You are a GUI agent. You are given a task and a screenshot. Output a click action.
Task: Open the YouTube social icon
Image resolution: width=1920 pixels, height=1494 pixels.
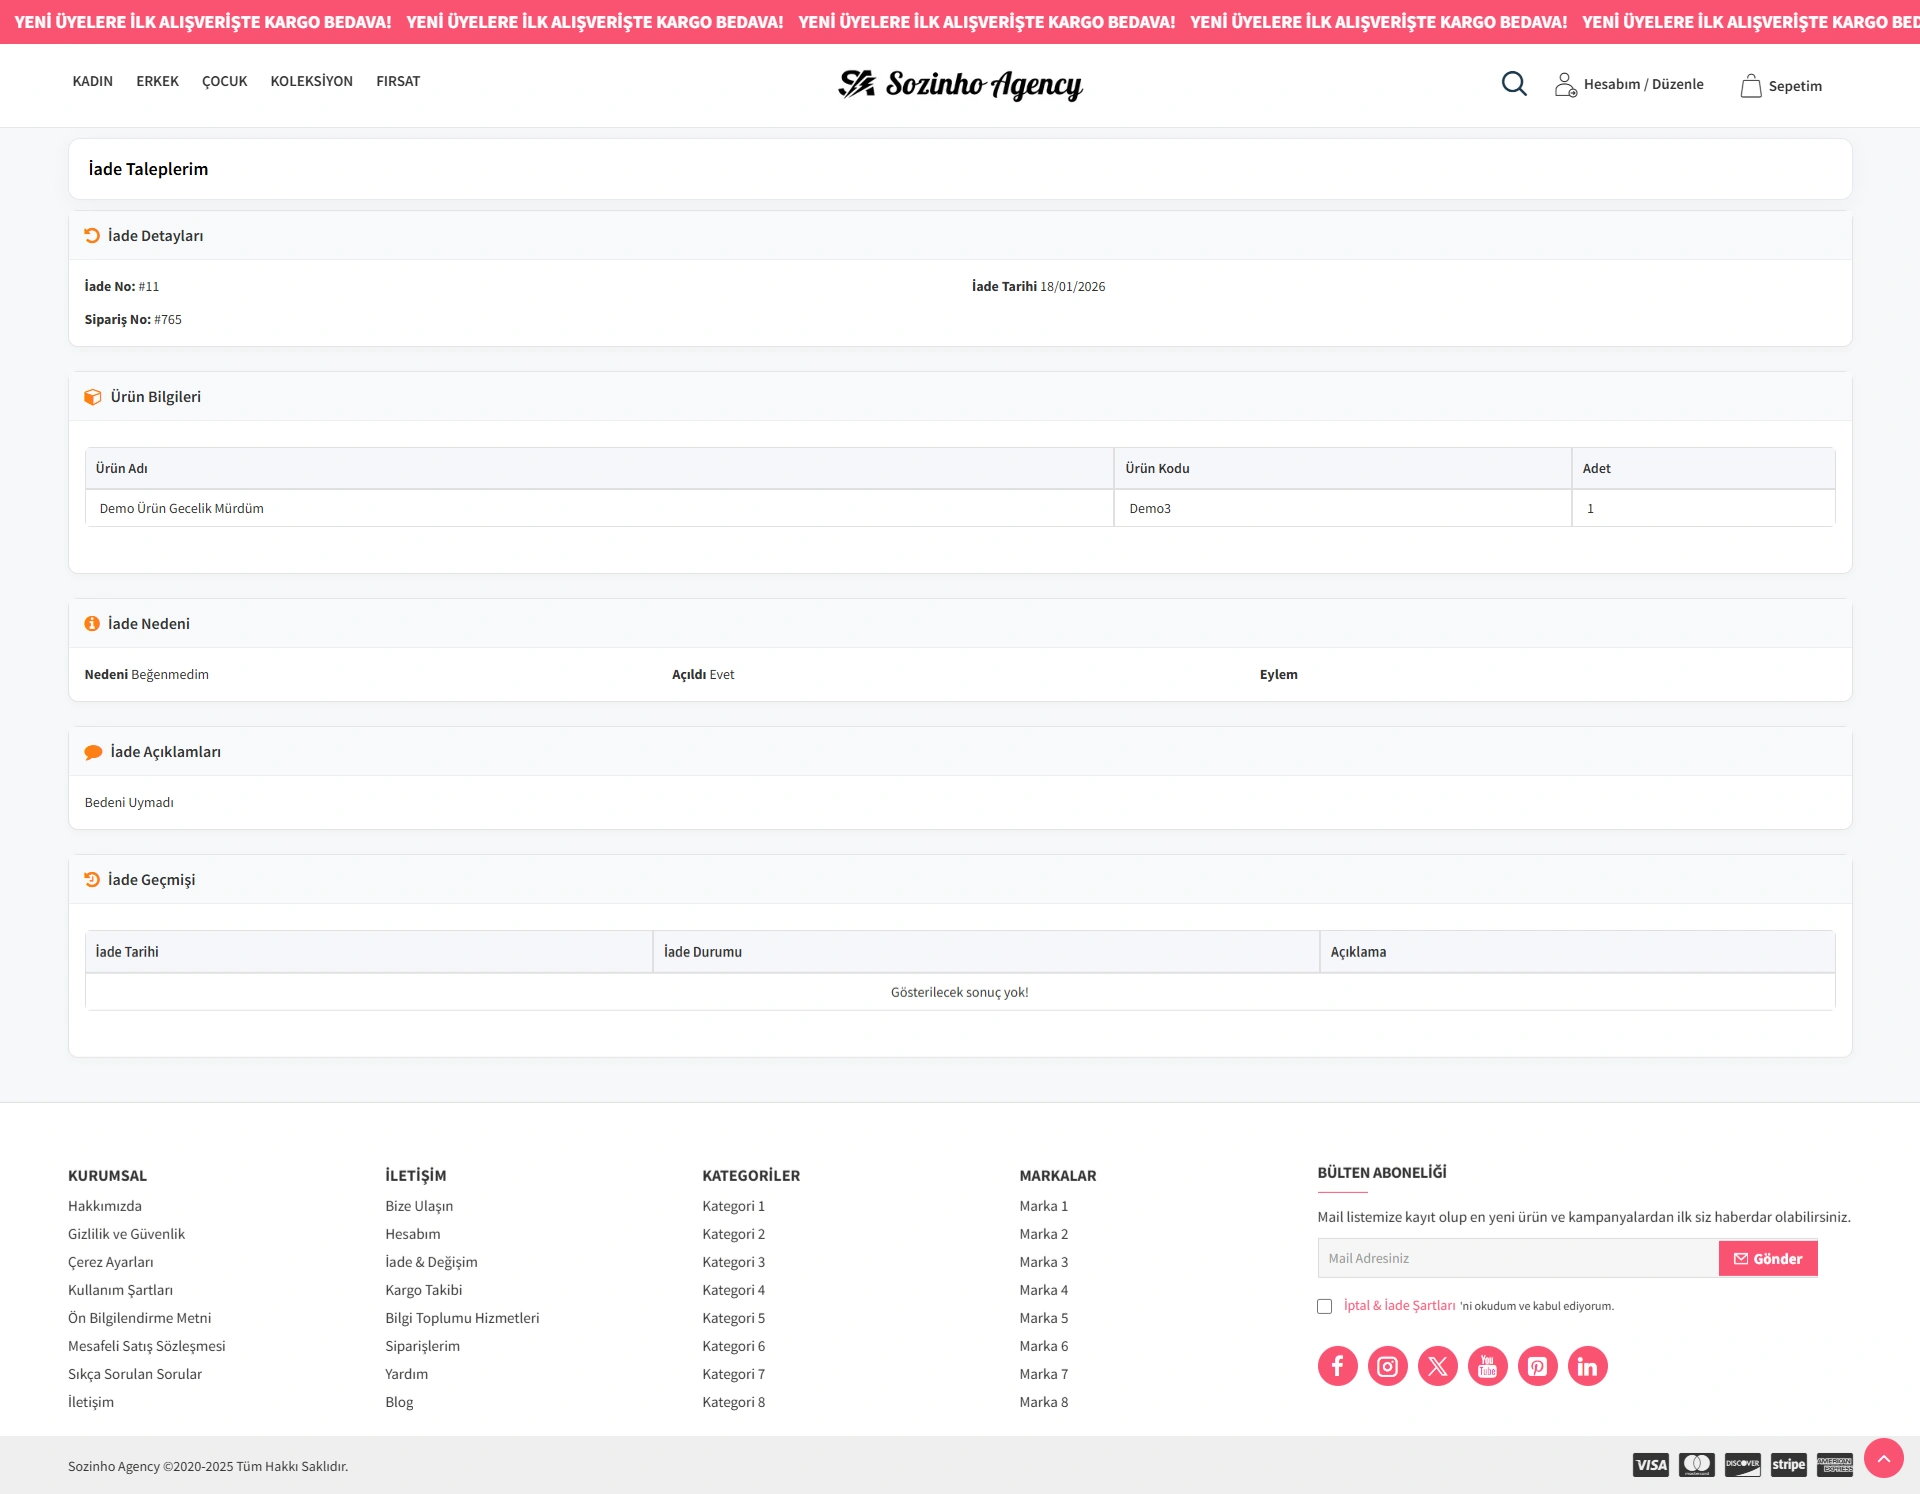pos(1487,1366)
